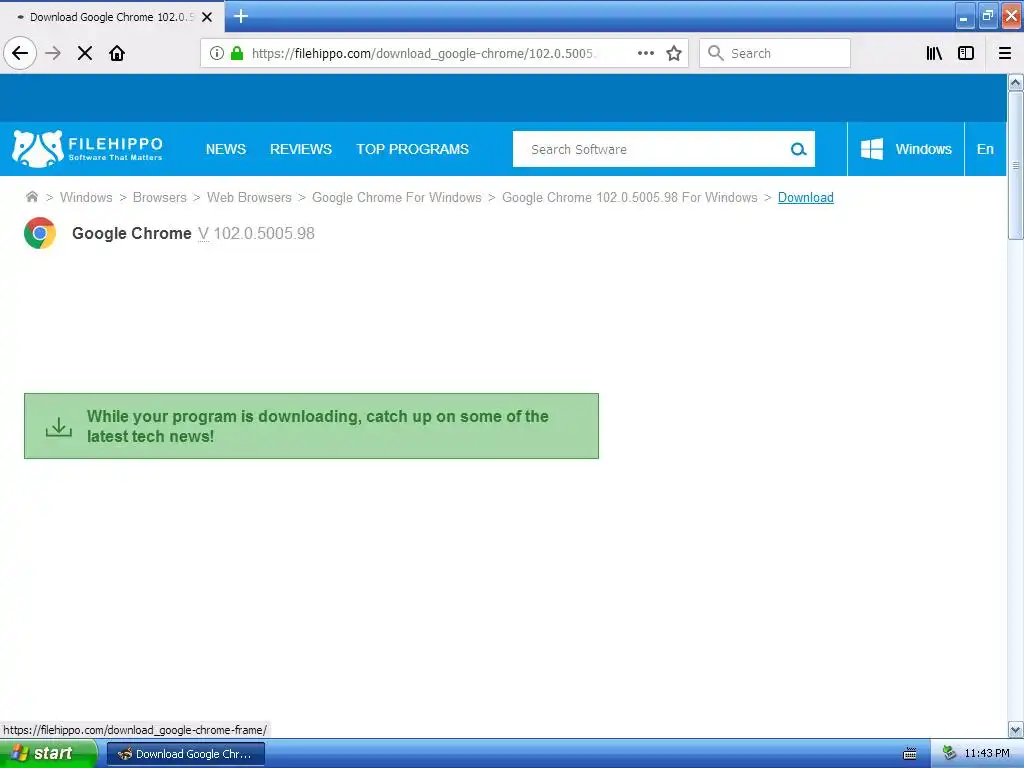Open the keyboard icon in taskbar

tap(910, 754)
